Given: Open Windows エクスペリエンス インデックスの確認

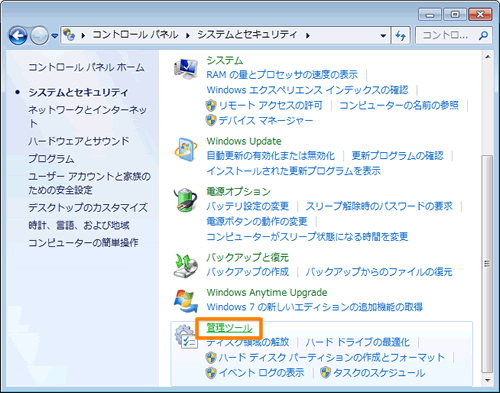Looking at the screenshot, I should point(307,90).
